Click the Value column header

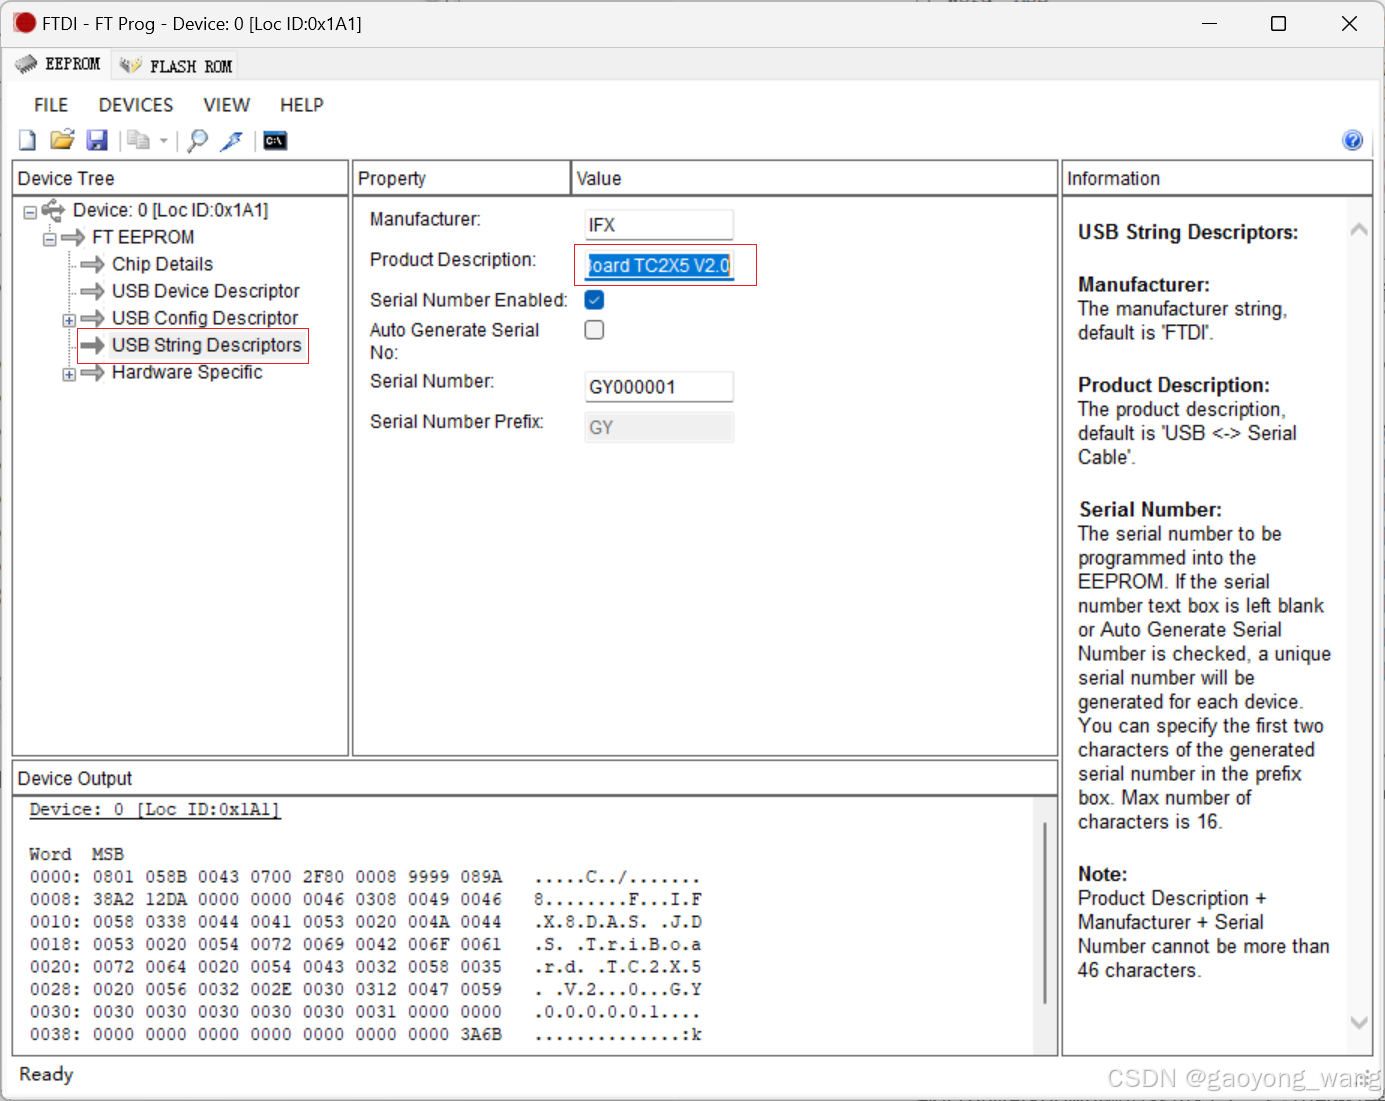(x=814, y=178)
